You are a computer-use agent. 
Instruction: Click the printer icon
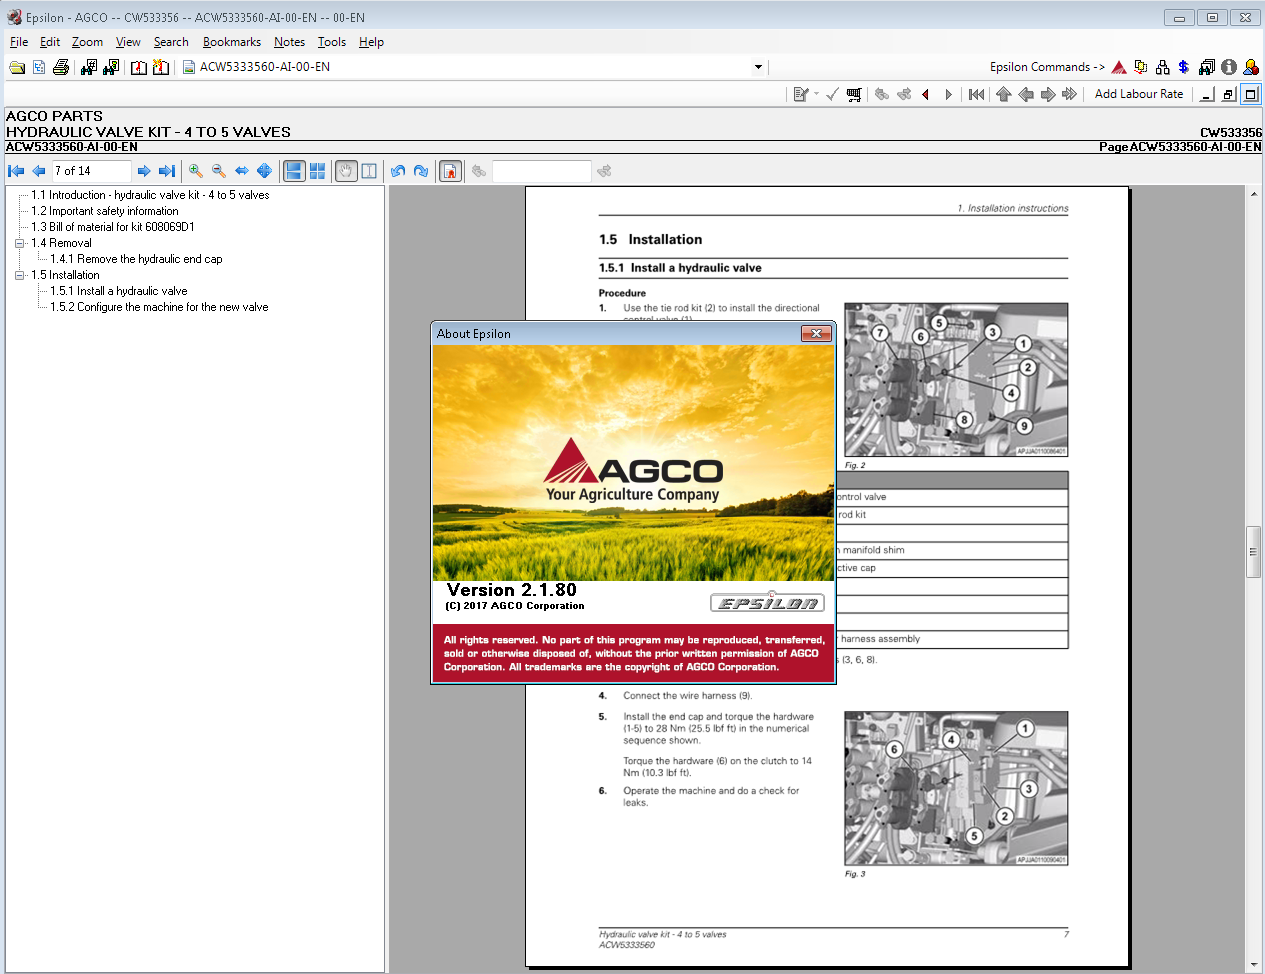click(61, 67)
